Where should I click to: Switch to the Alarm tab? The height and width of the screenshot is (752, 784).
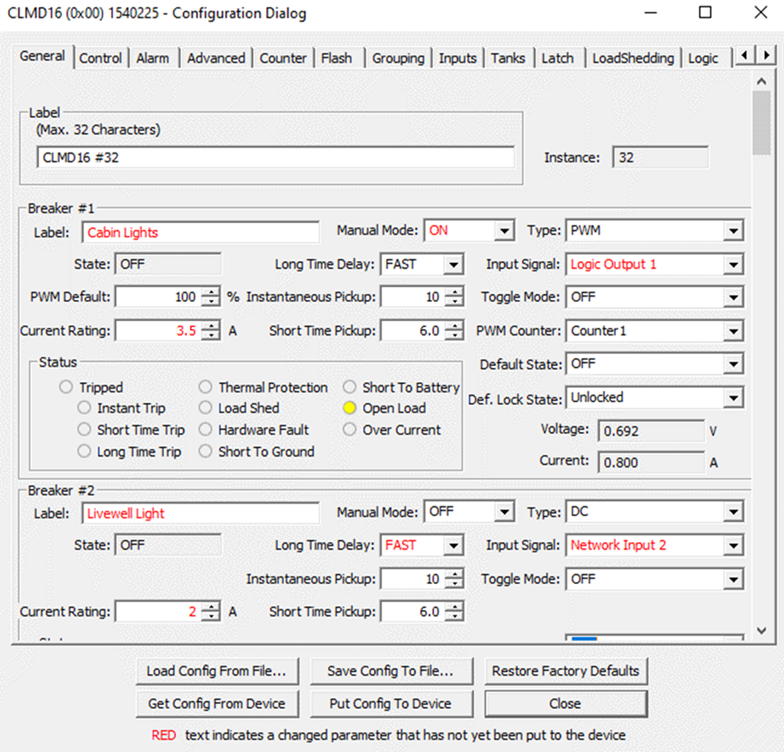[x=153, y=58]
